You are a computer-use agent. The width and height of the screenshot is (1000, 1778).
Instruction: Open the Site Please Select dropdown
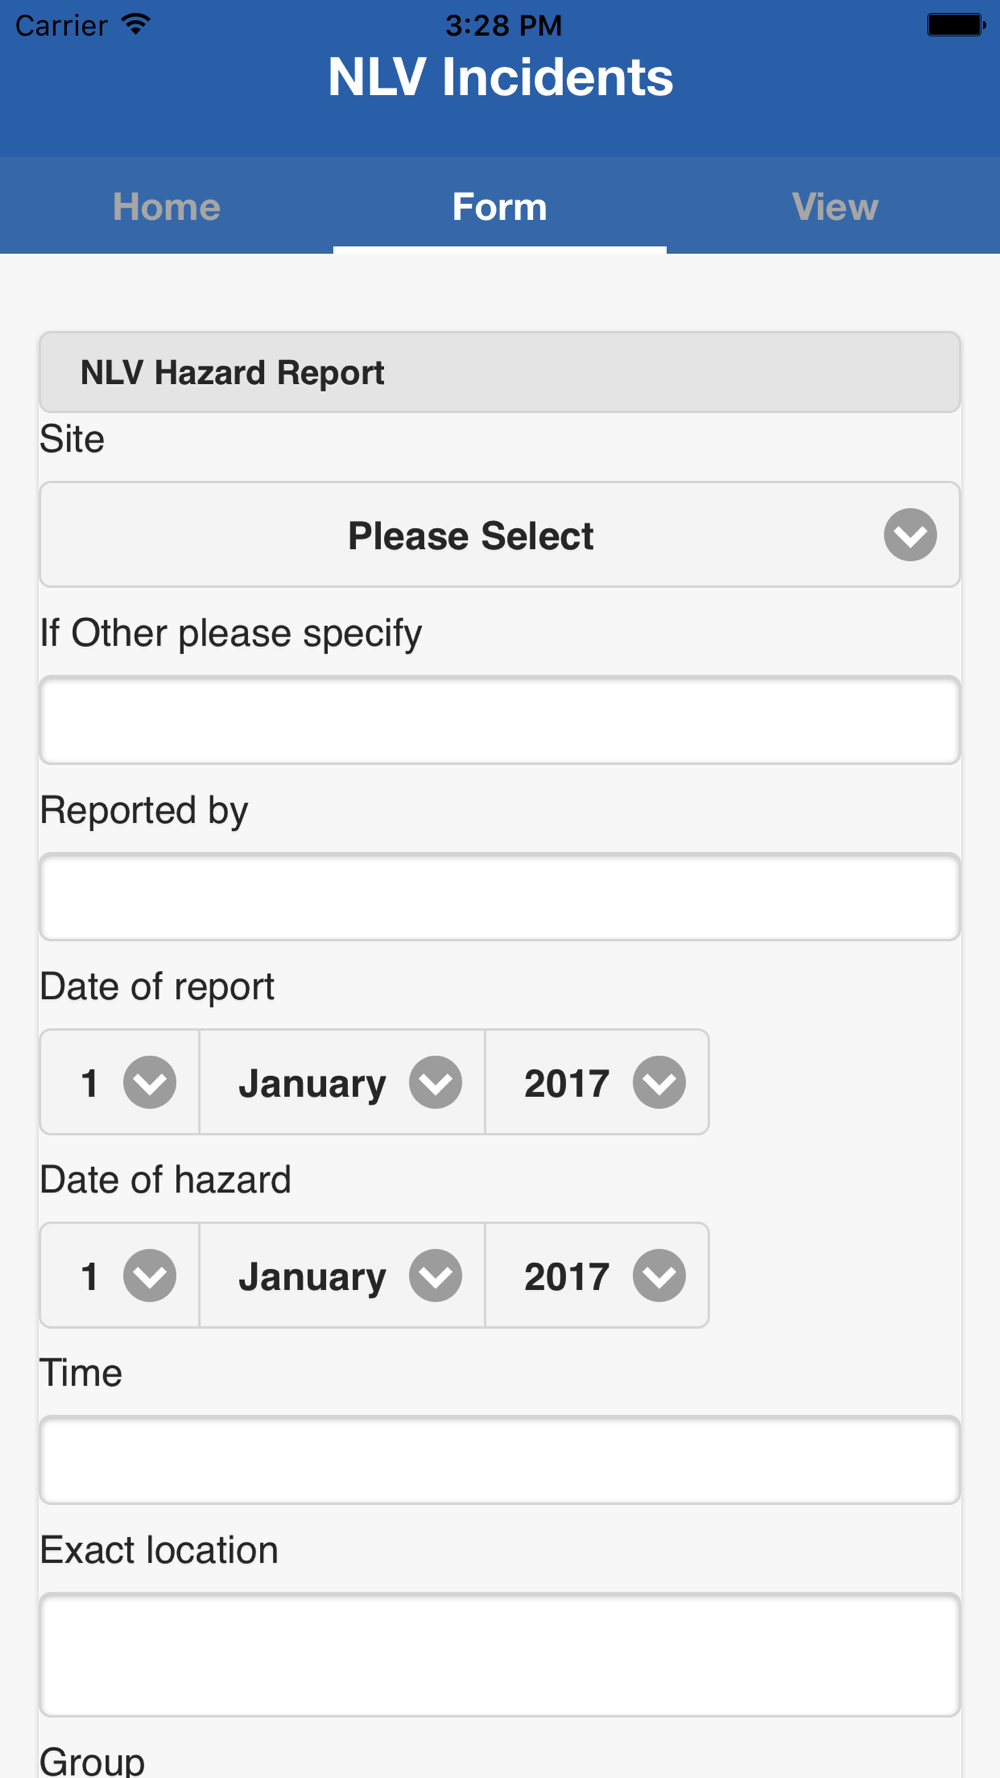500,535
